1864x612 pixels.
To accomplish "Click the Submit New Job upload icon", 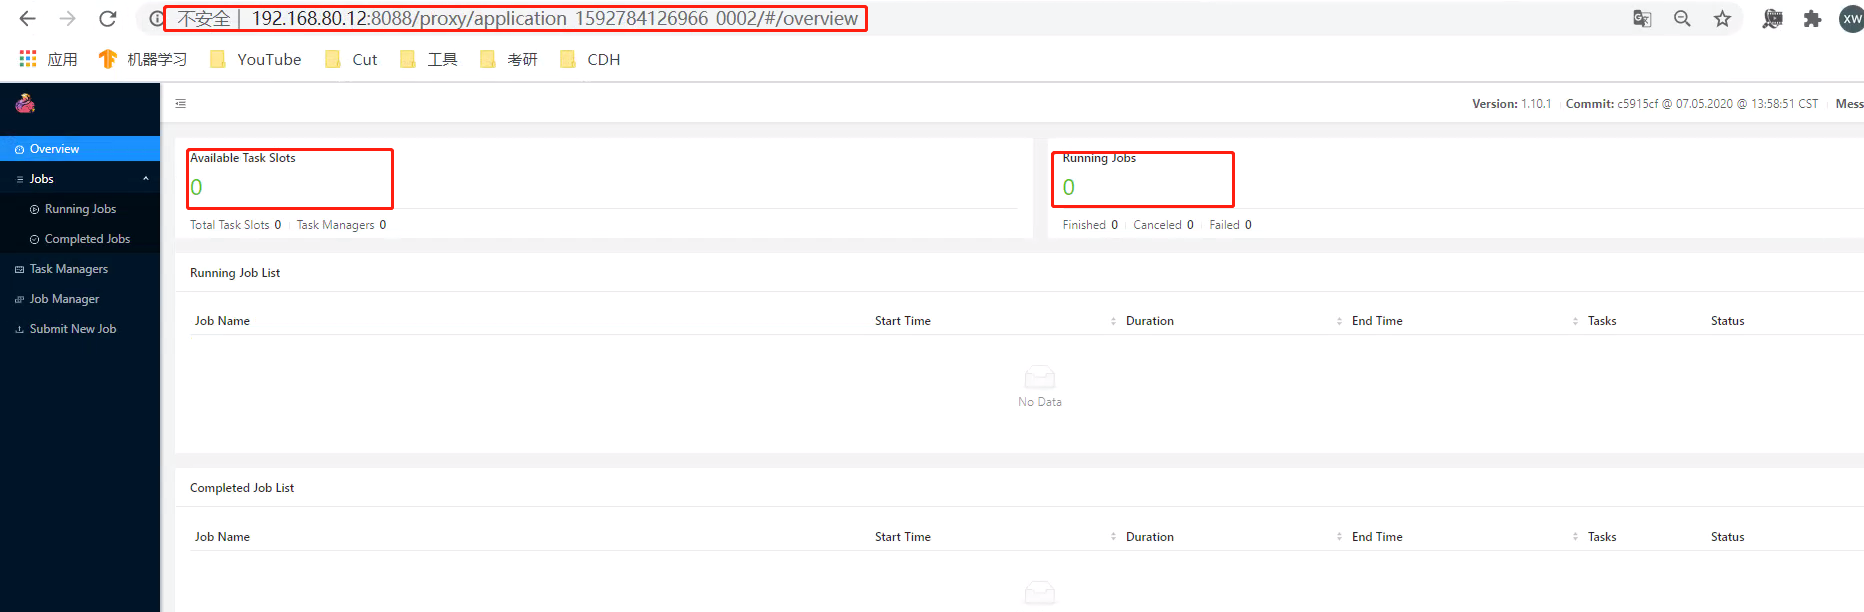I will click(x=19, y=329).
